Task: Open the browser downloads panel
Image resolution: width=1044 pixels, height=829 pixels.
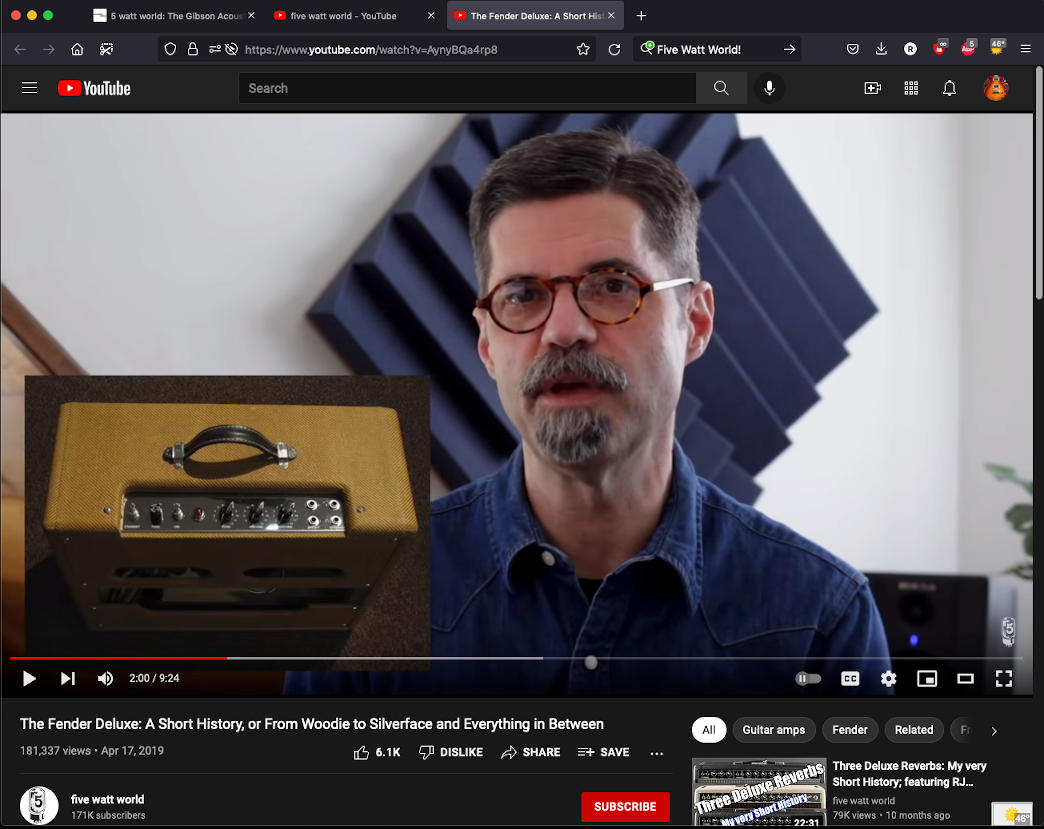Action: (881, 49)
